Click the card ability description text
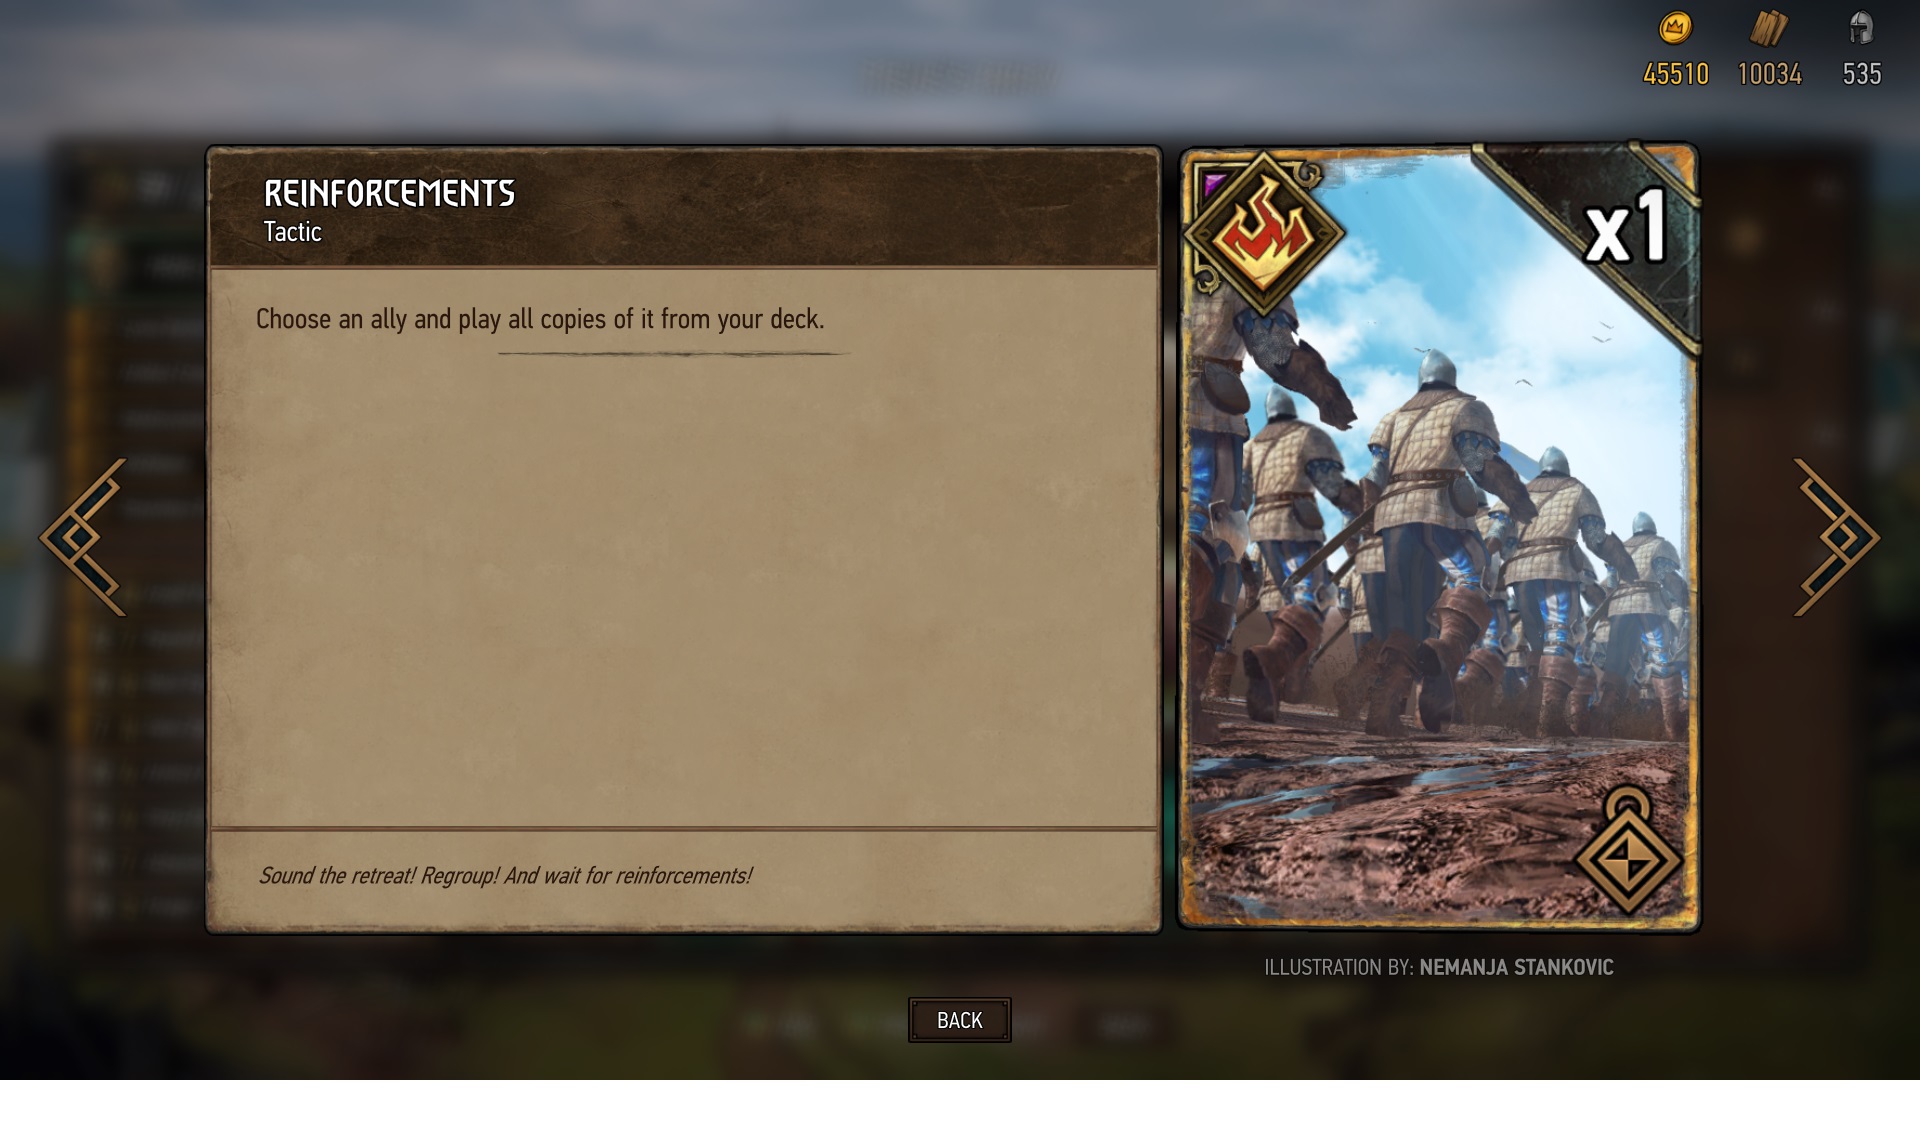1920x1125 pixels. [x=540, y=319]
